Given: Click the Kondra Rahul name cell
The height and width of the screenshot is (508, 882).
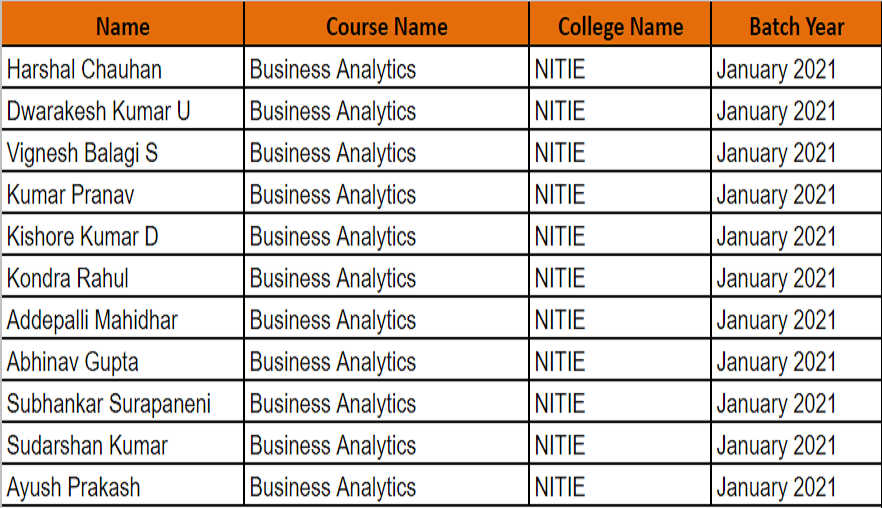Looking at the screenshot, I should click(x=68, y=278).
